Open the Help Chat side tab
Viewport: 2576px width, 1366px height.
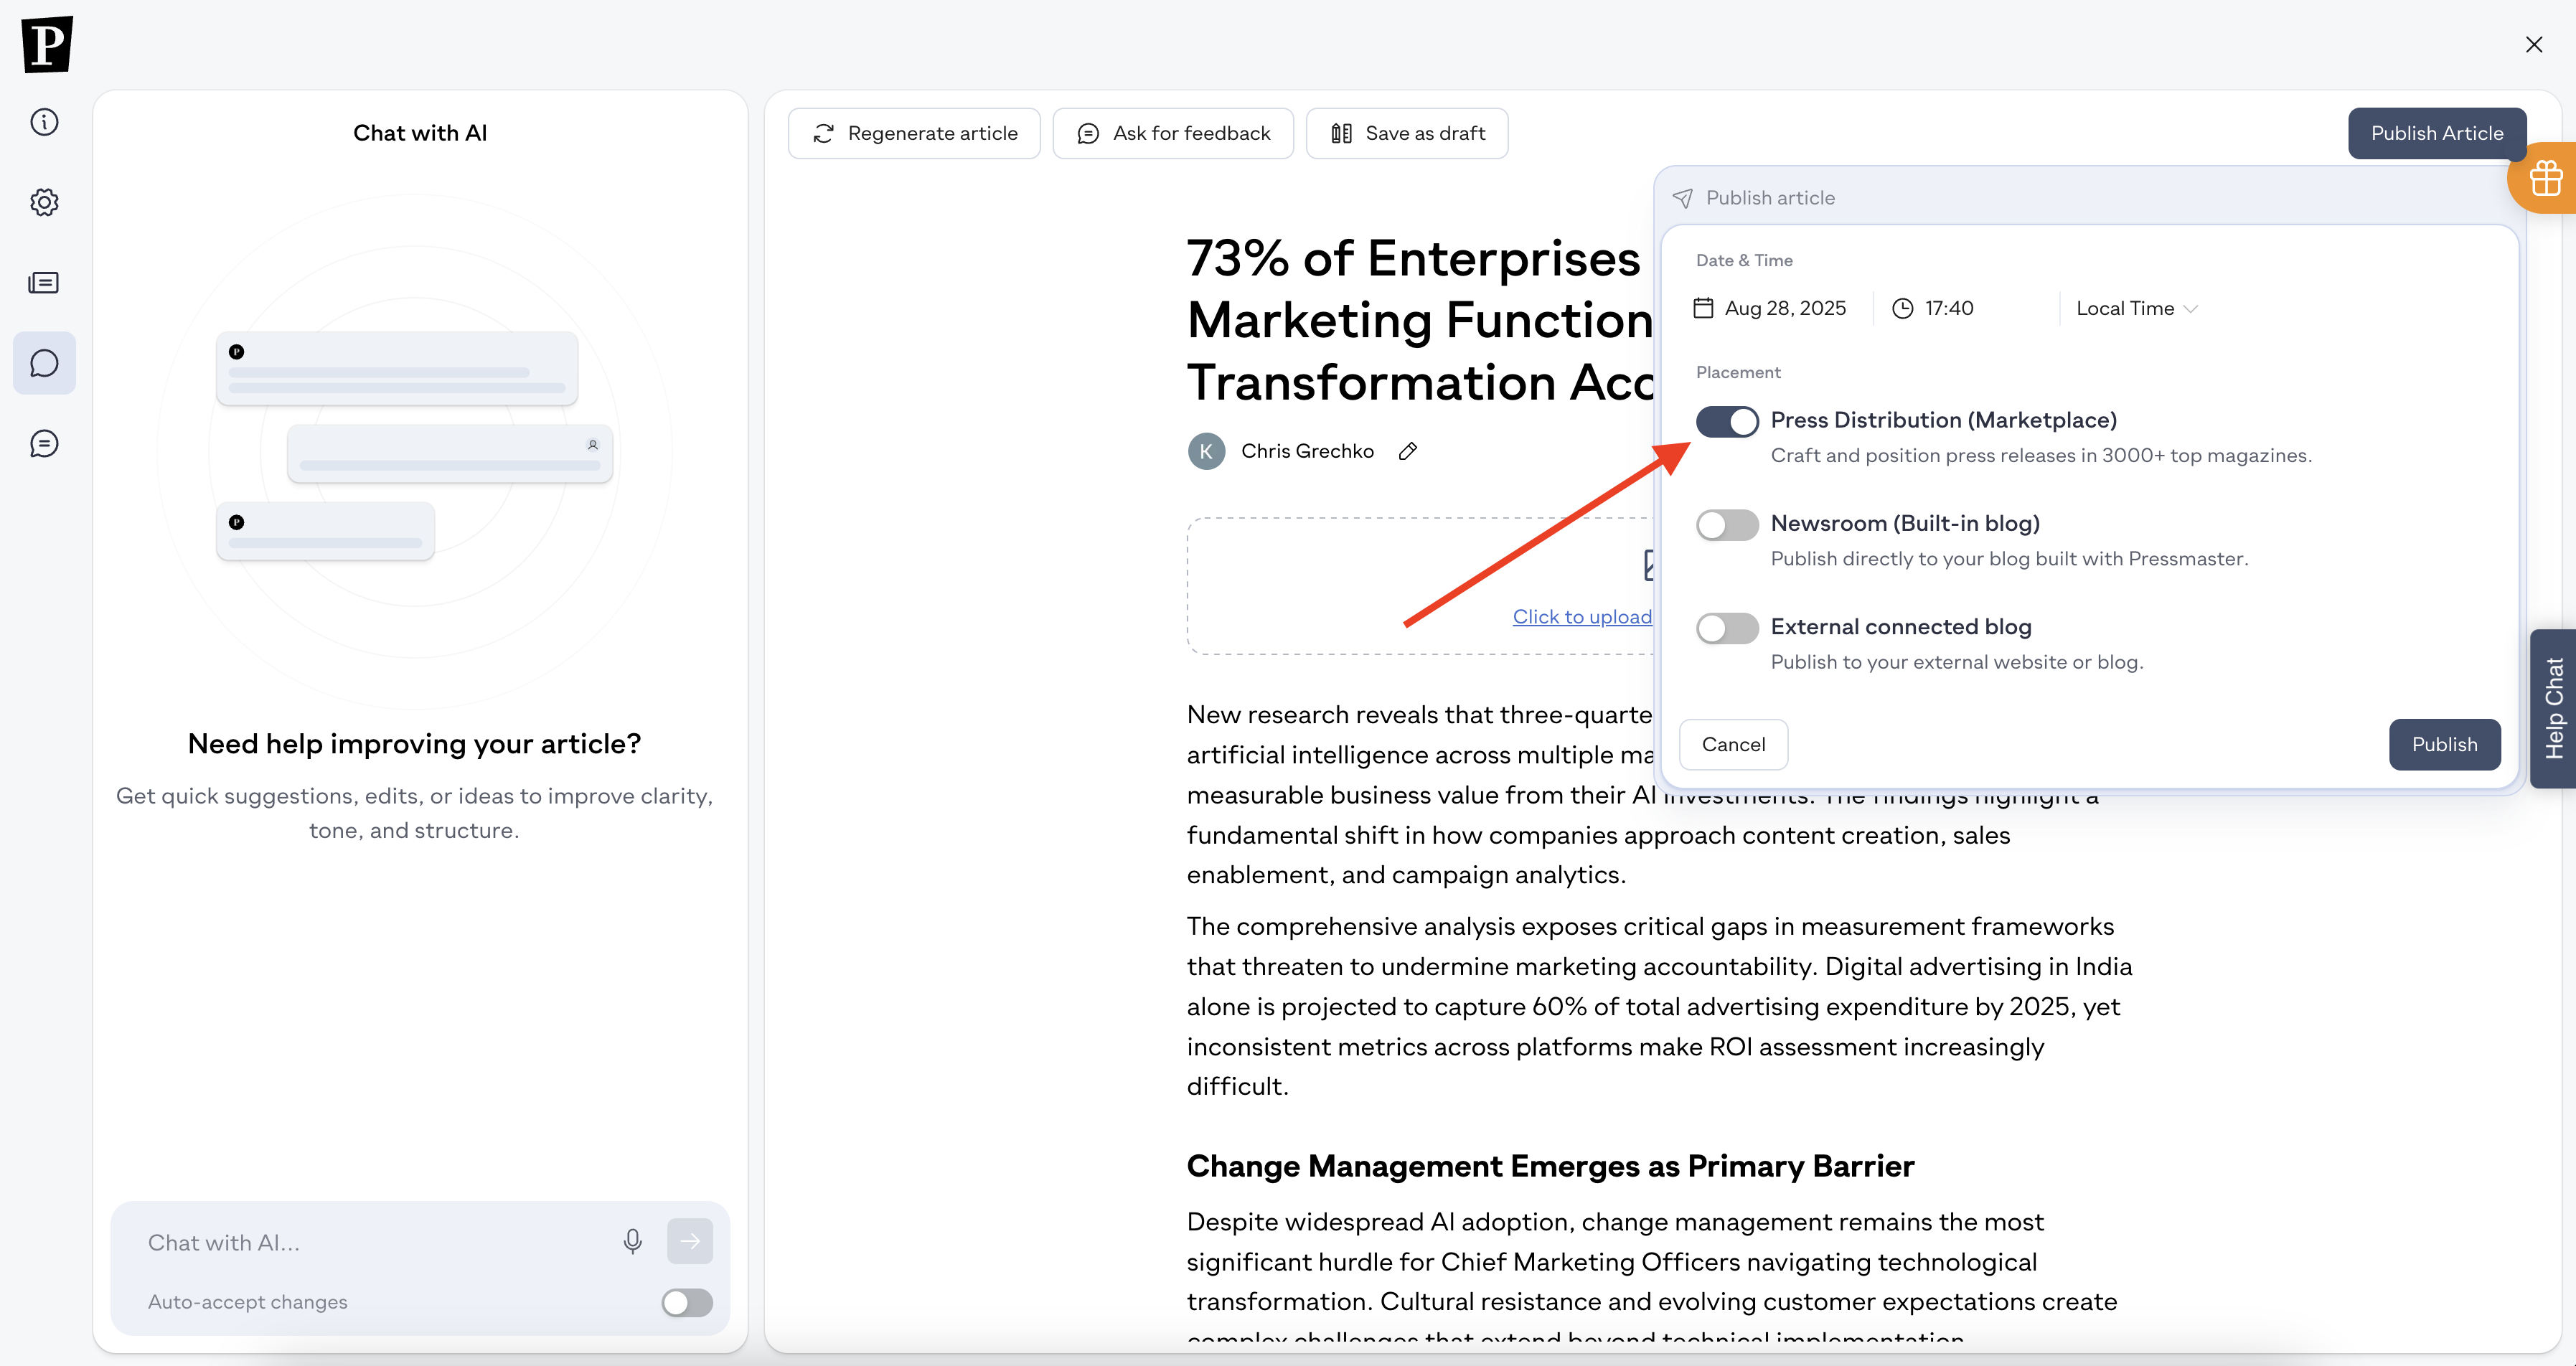[2553, 709]
